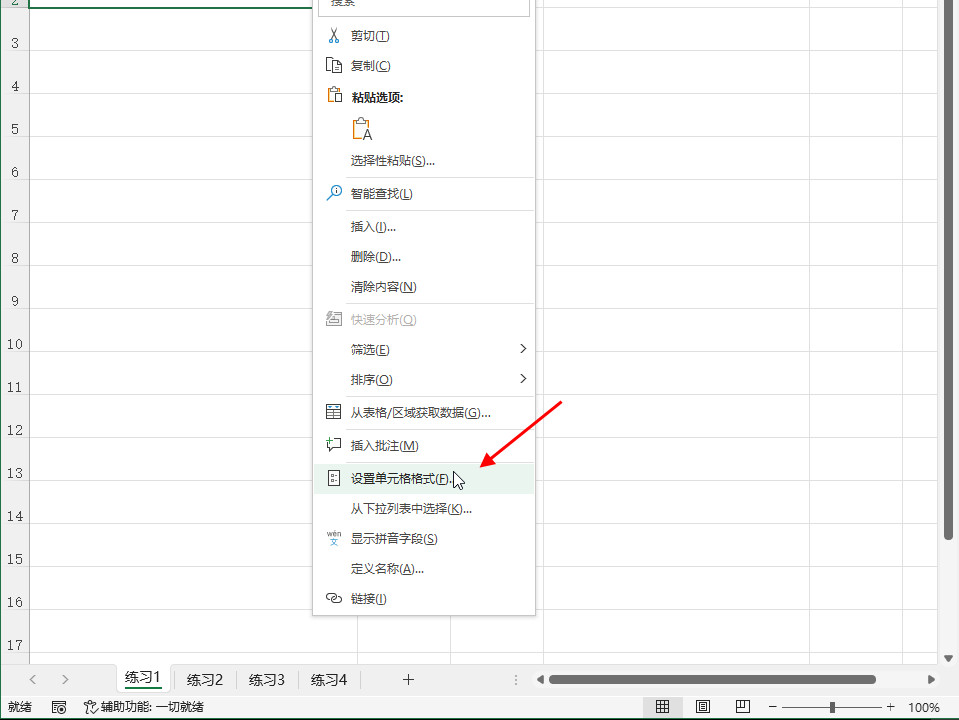Viewport: 959px width, 720px height.
Task: Click the 就绪 status indicator
Action: click(x=20, y=707)
